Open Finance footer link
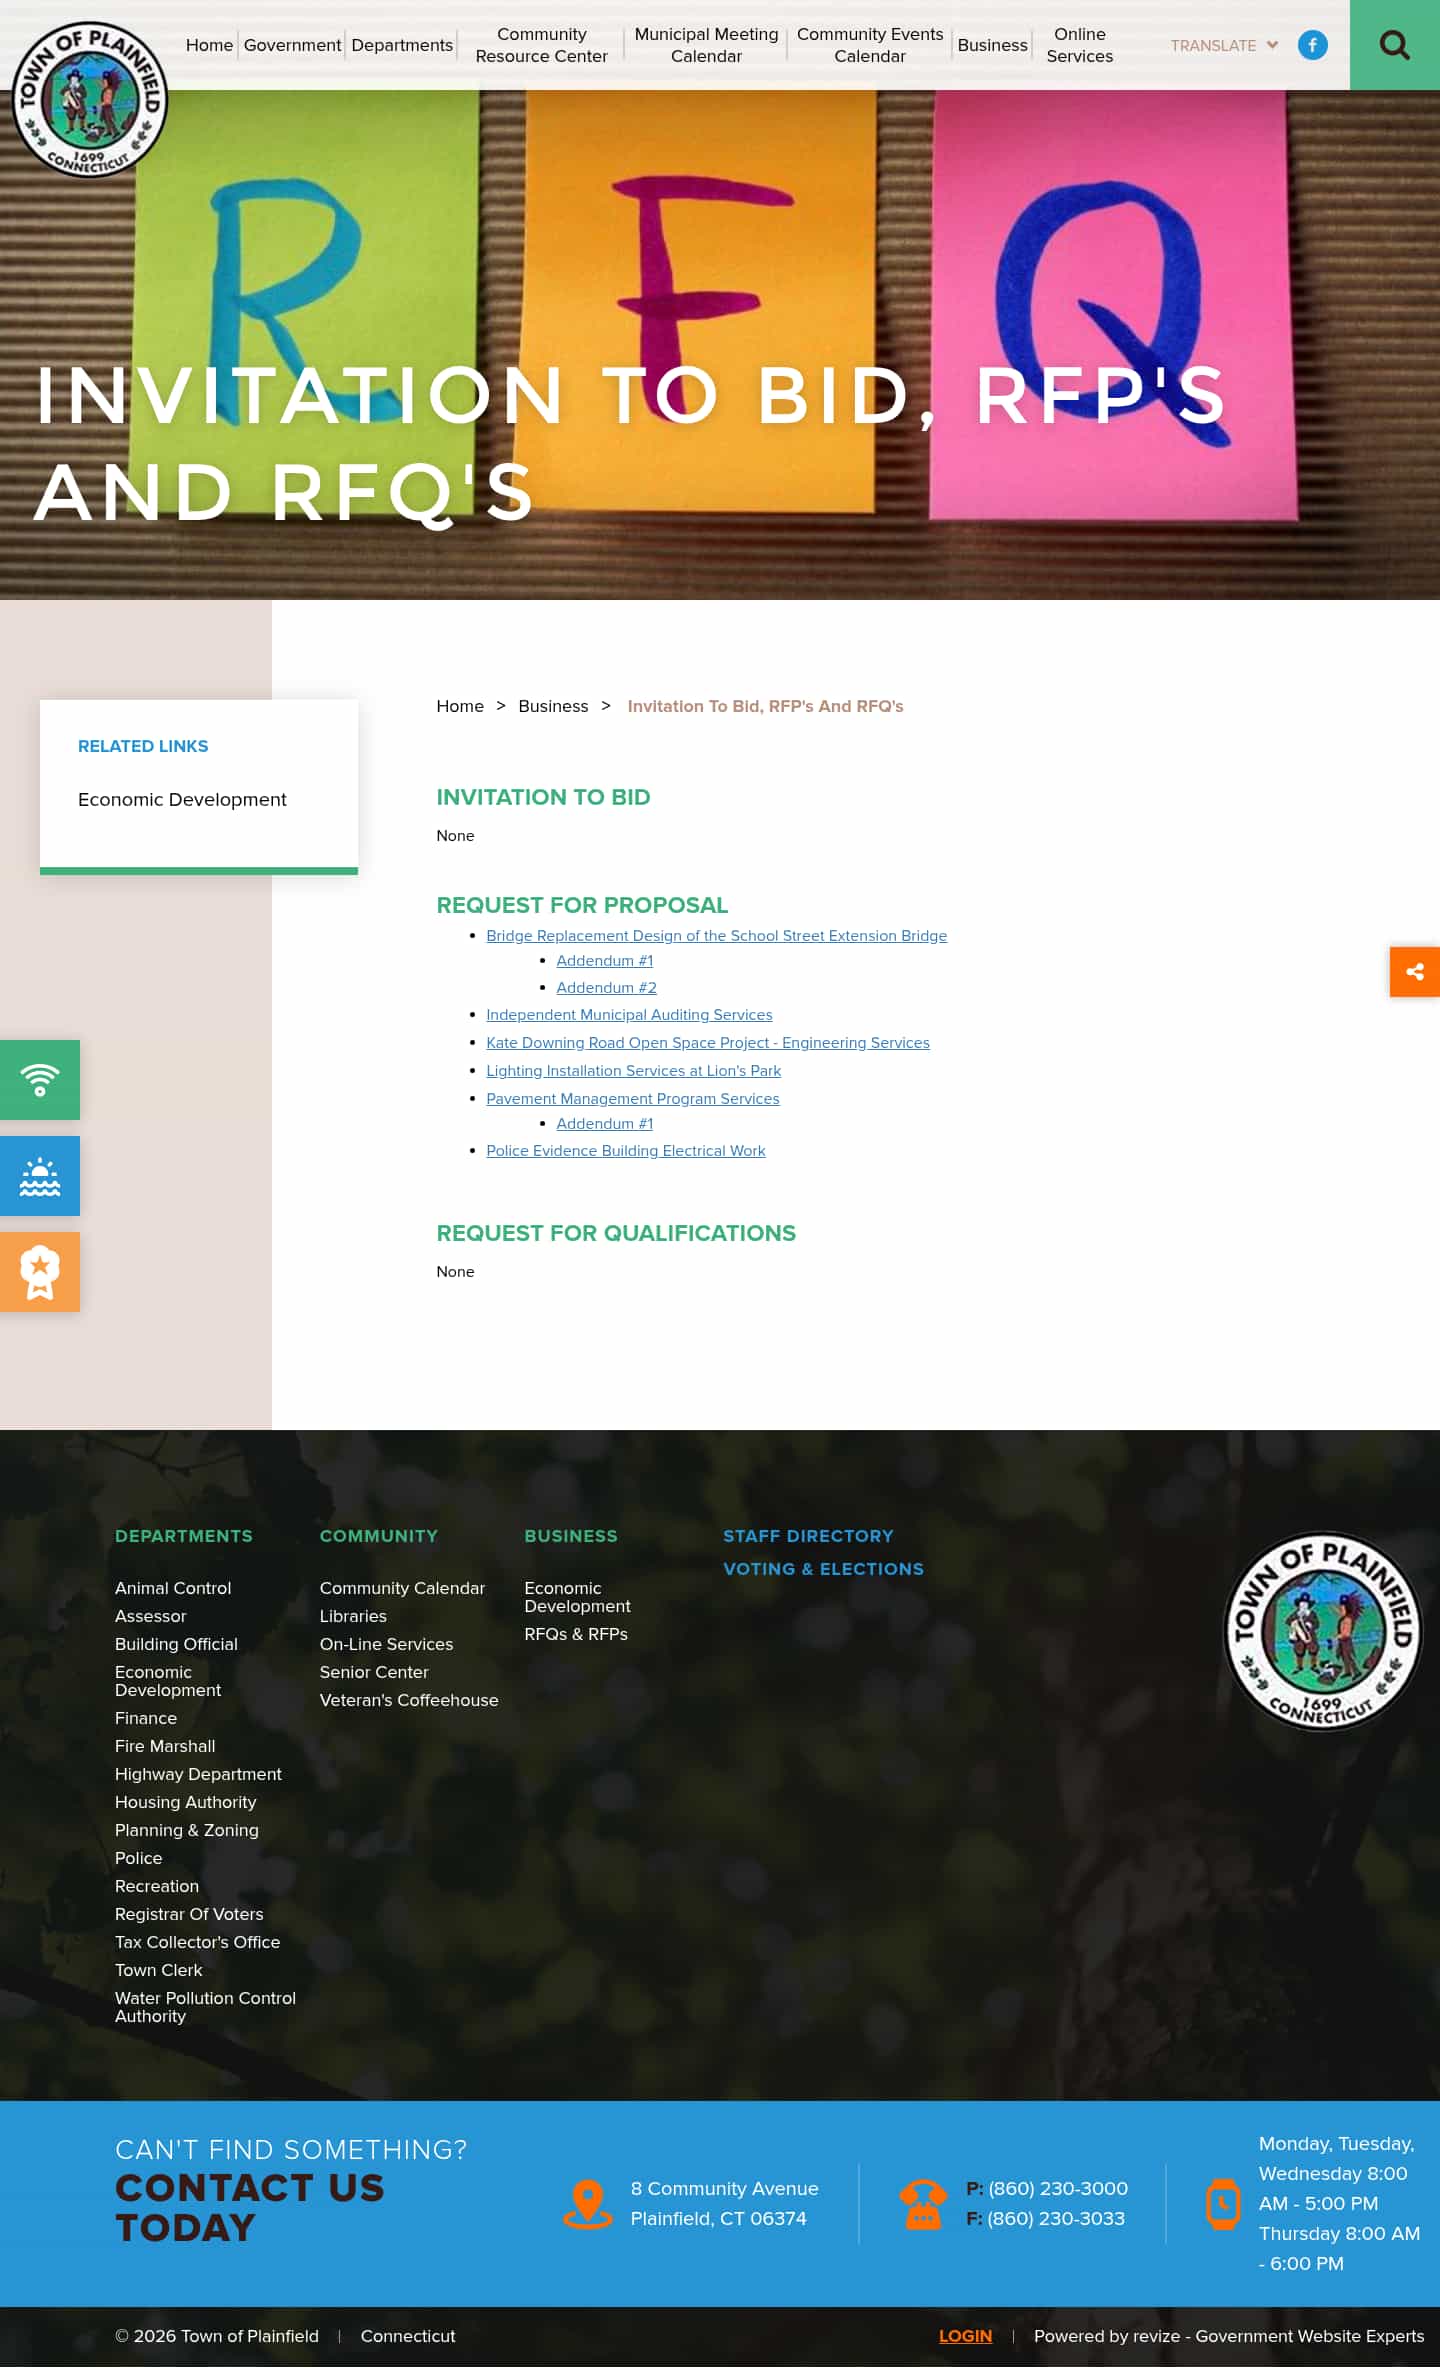The image size is (1440, 2368). point(146,1718)
